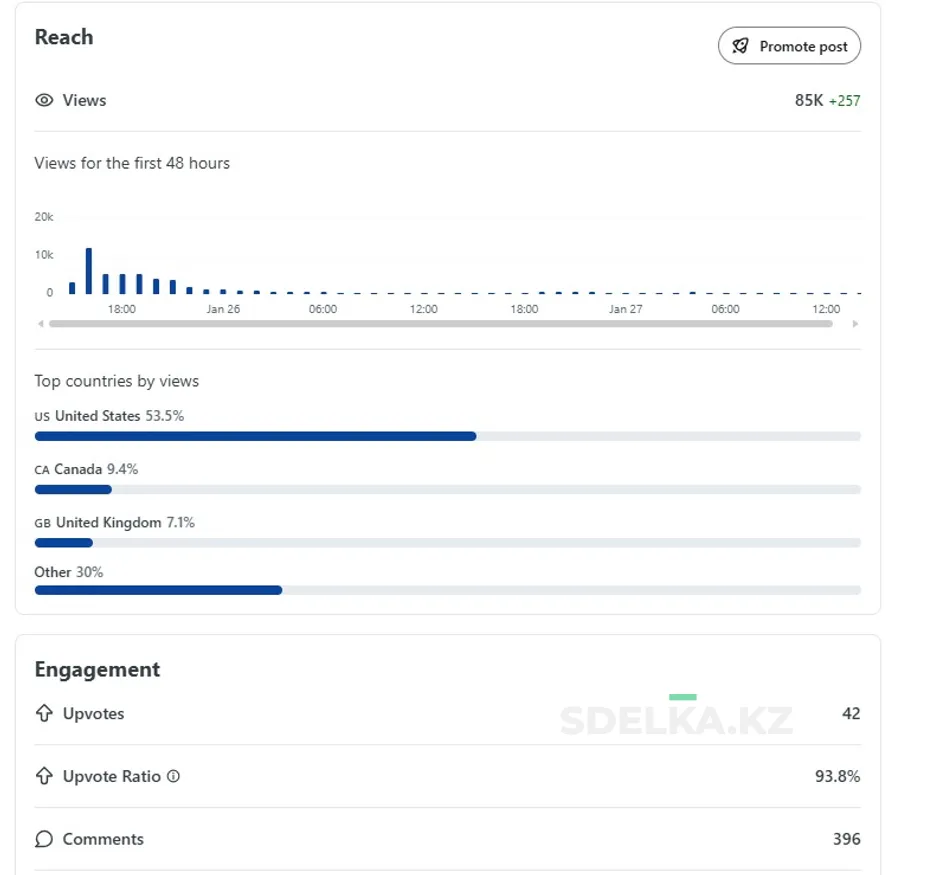Select the tallest bar in the views chart
The image size is (933, 875).
tap(89, 271)
